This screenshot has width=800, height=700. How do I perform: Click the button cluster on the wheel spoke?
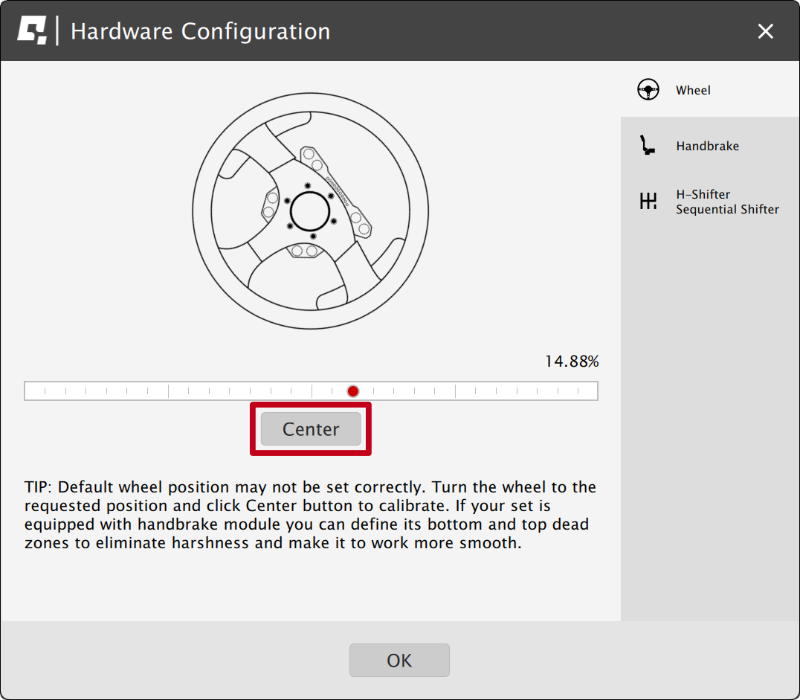point(310,158)
